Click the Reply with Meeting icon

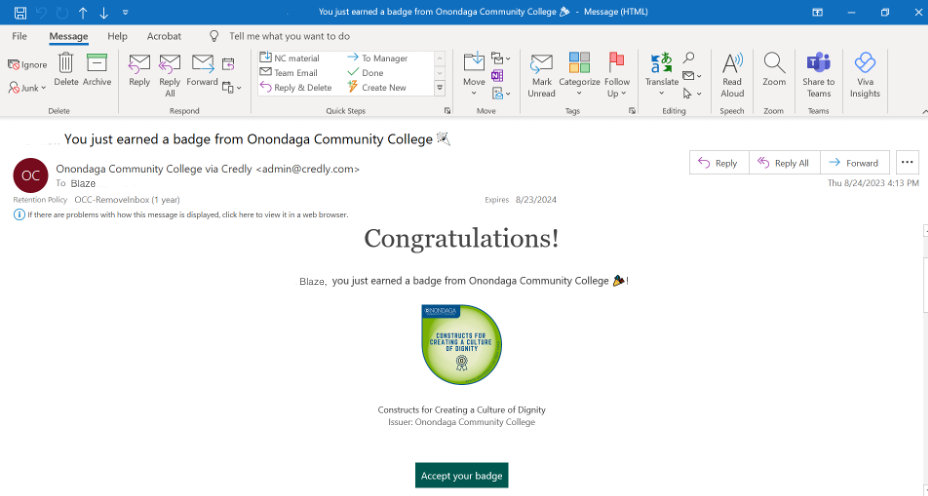228,64
